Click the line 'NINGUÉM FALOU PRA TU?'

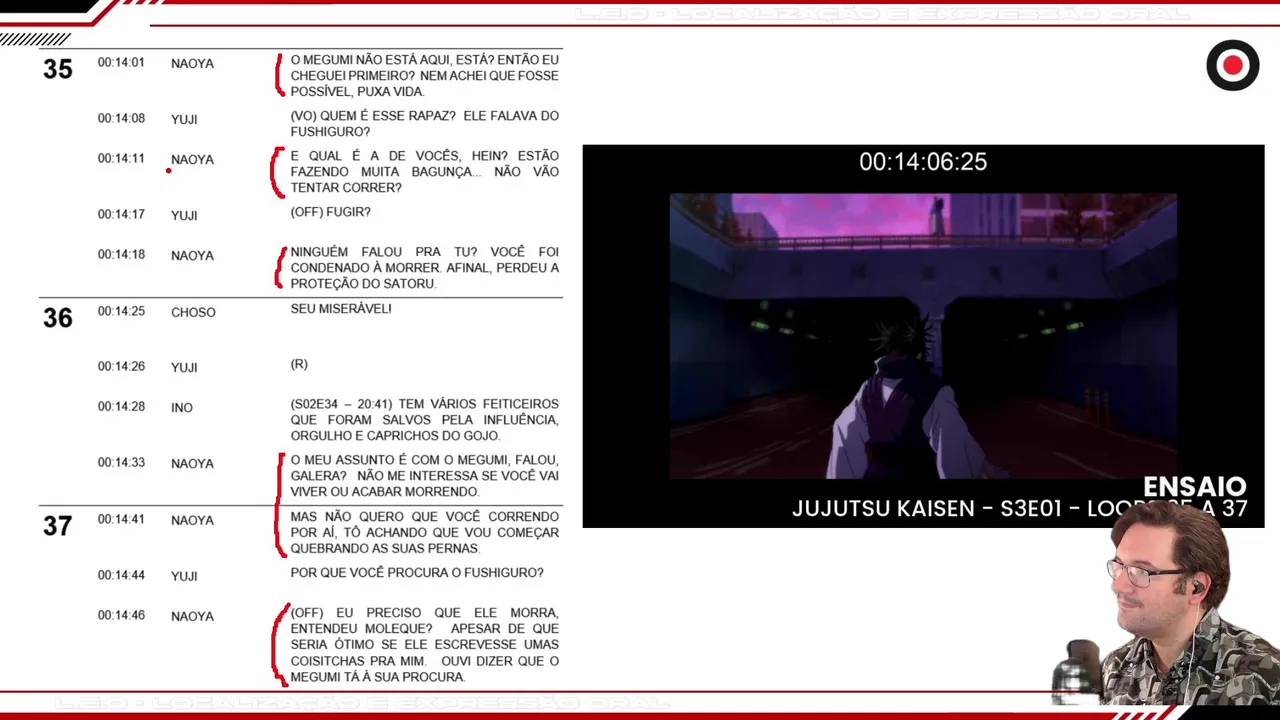point(425,268)
